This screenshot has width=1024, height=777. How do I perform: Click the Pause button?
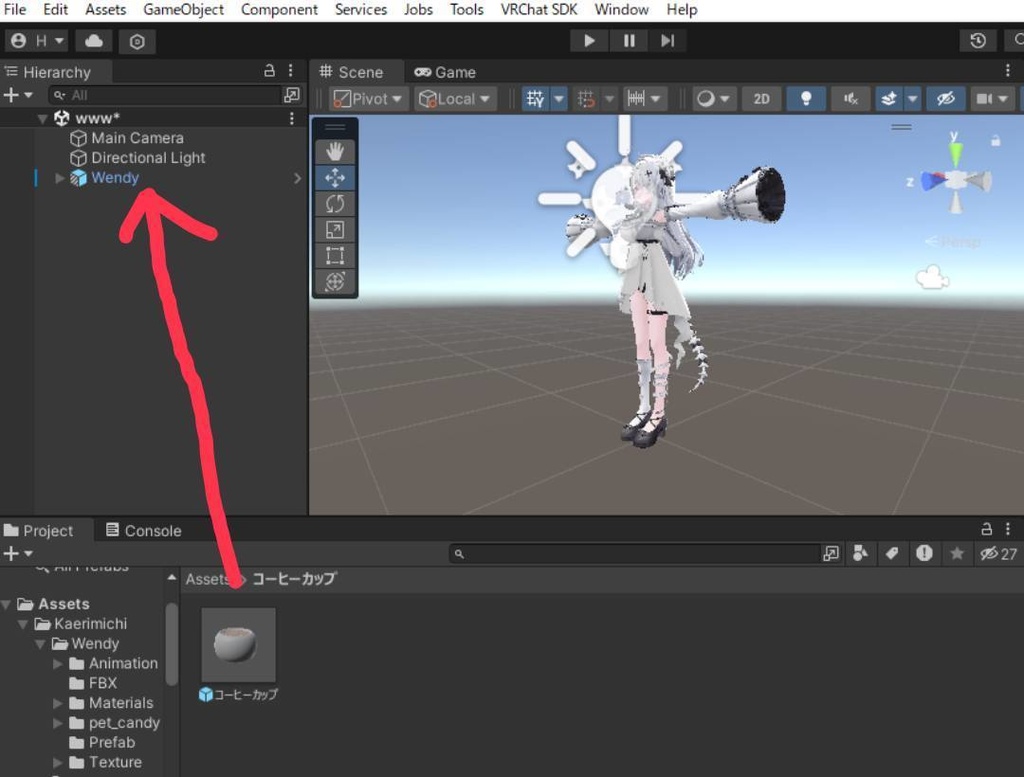[x=629, y=41]
